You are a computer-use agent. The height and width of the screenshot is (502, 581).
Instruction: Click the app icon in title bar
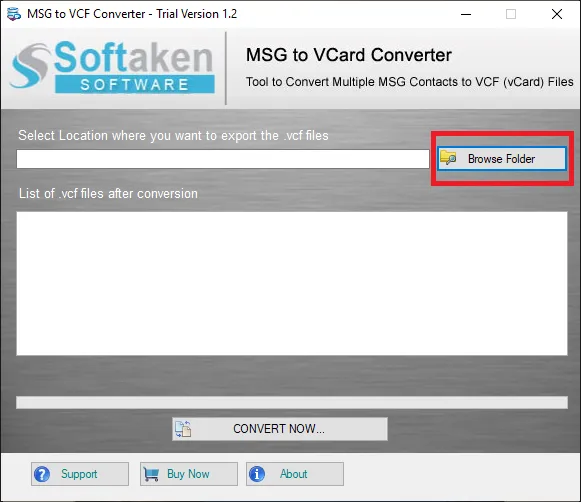(14, 14)
